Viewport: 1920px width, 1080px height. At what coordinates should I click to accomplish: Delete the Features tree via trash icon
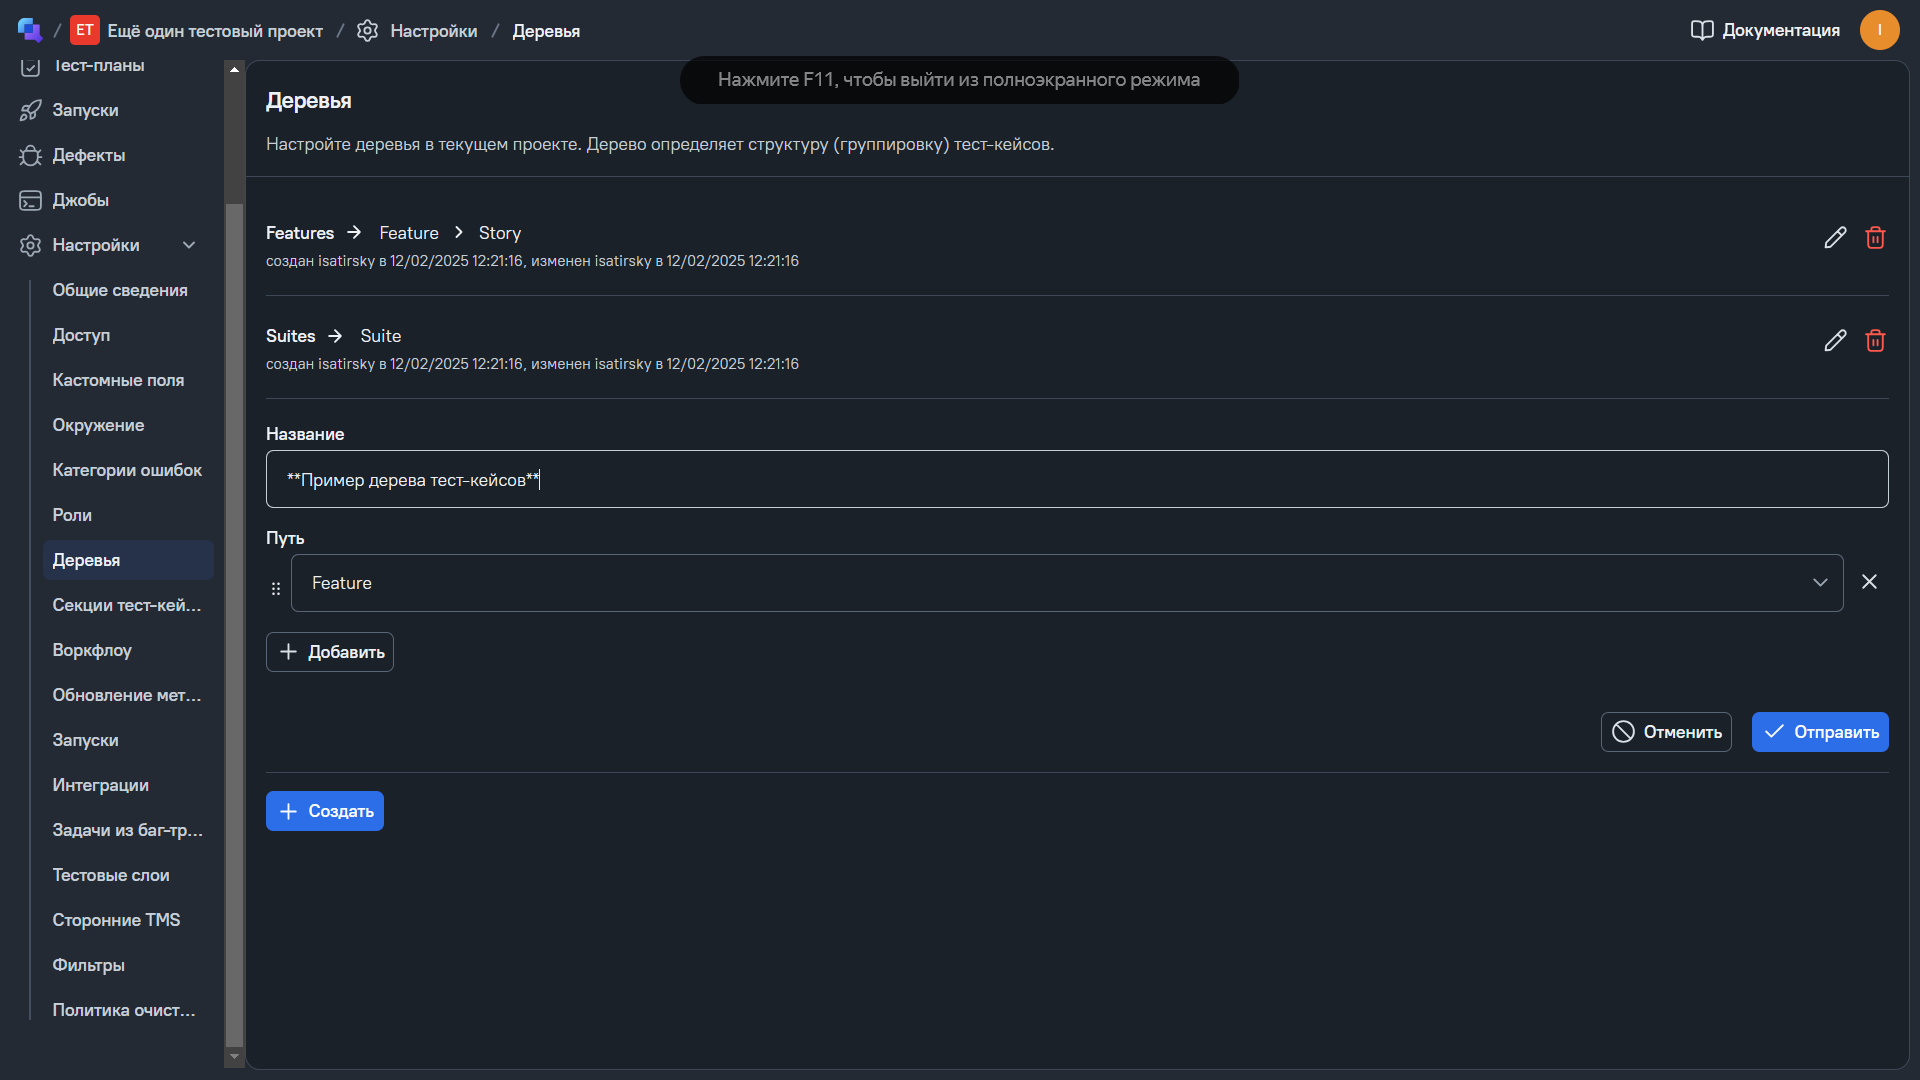pos(1875,238)
